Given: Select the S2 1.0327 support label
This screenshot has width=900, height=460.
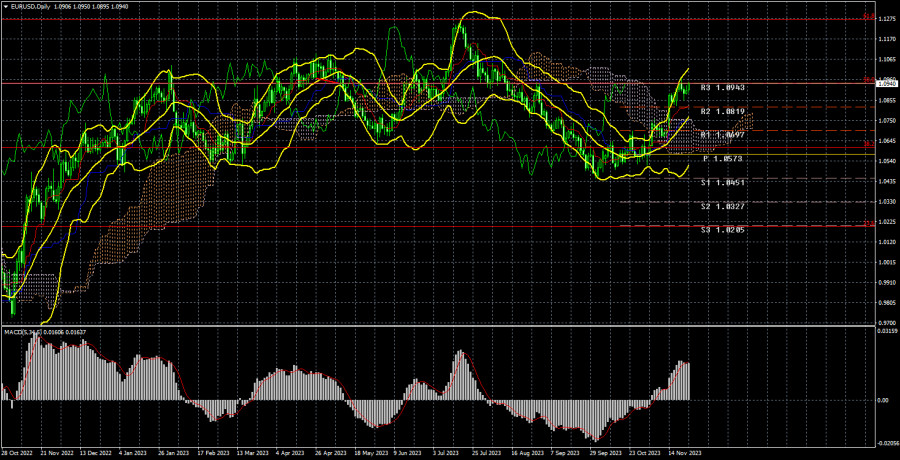Looking at the screenshot, I should point(720,206).
